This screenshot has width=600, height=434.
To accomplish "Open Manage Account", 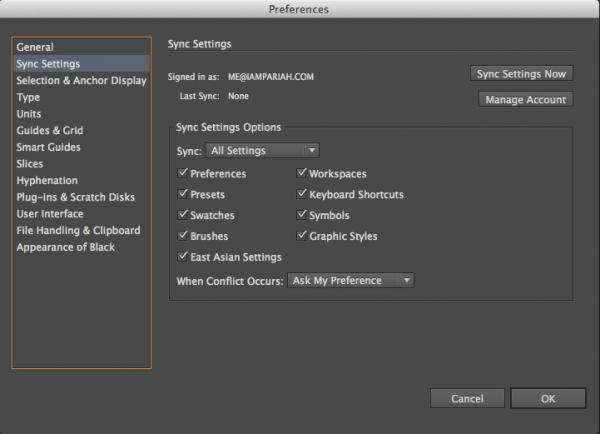I will tap(526, 100).
